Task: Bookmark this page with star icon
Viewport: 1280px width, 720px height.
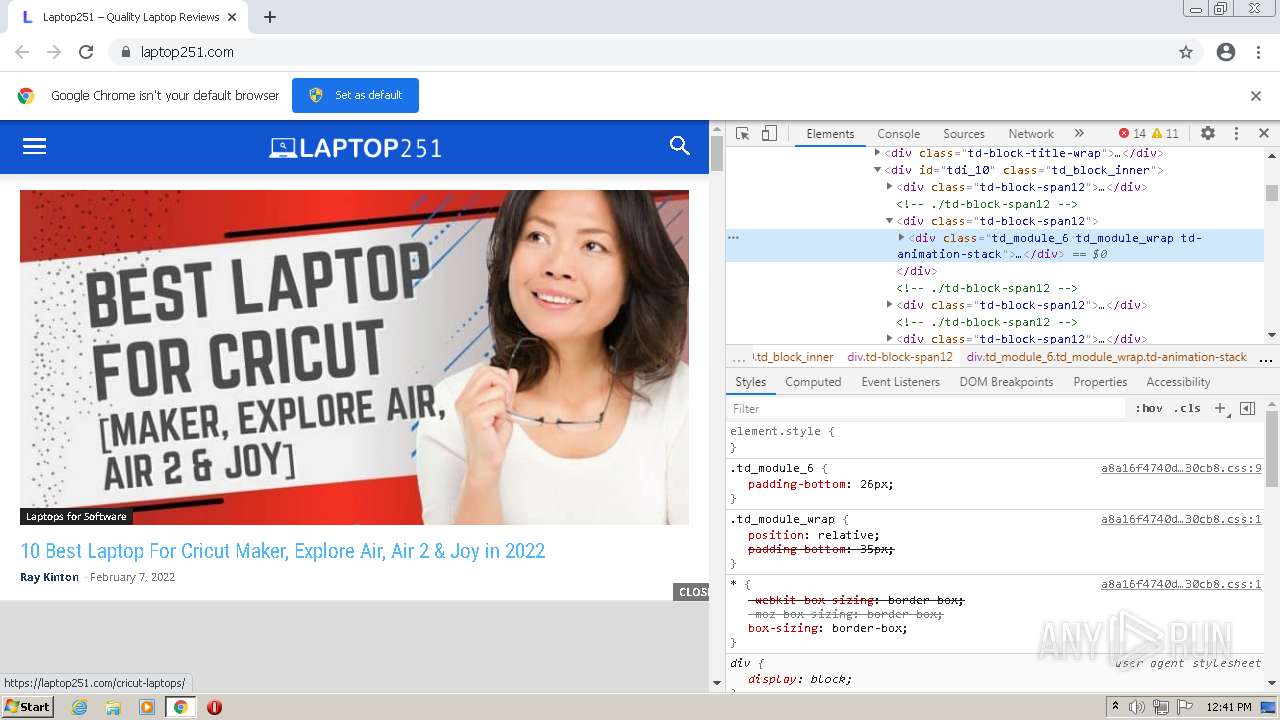Action: 1186,52
